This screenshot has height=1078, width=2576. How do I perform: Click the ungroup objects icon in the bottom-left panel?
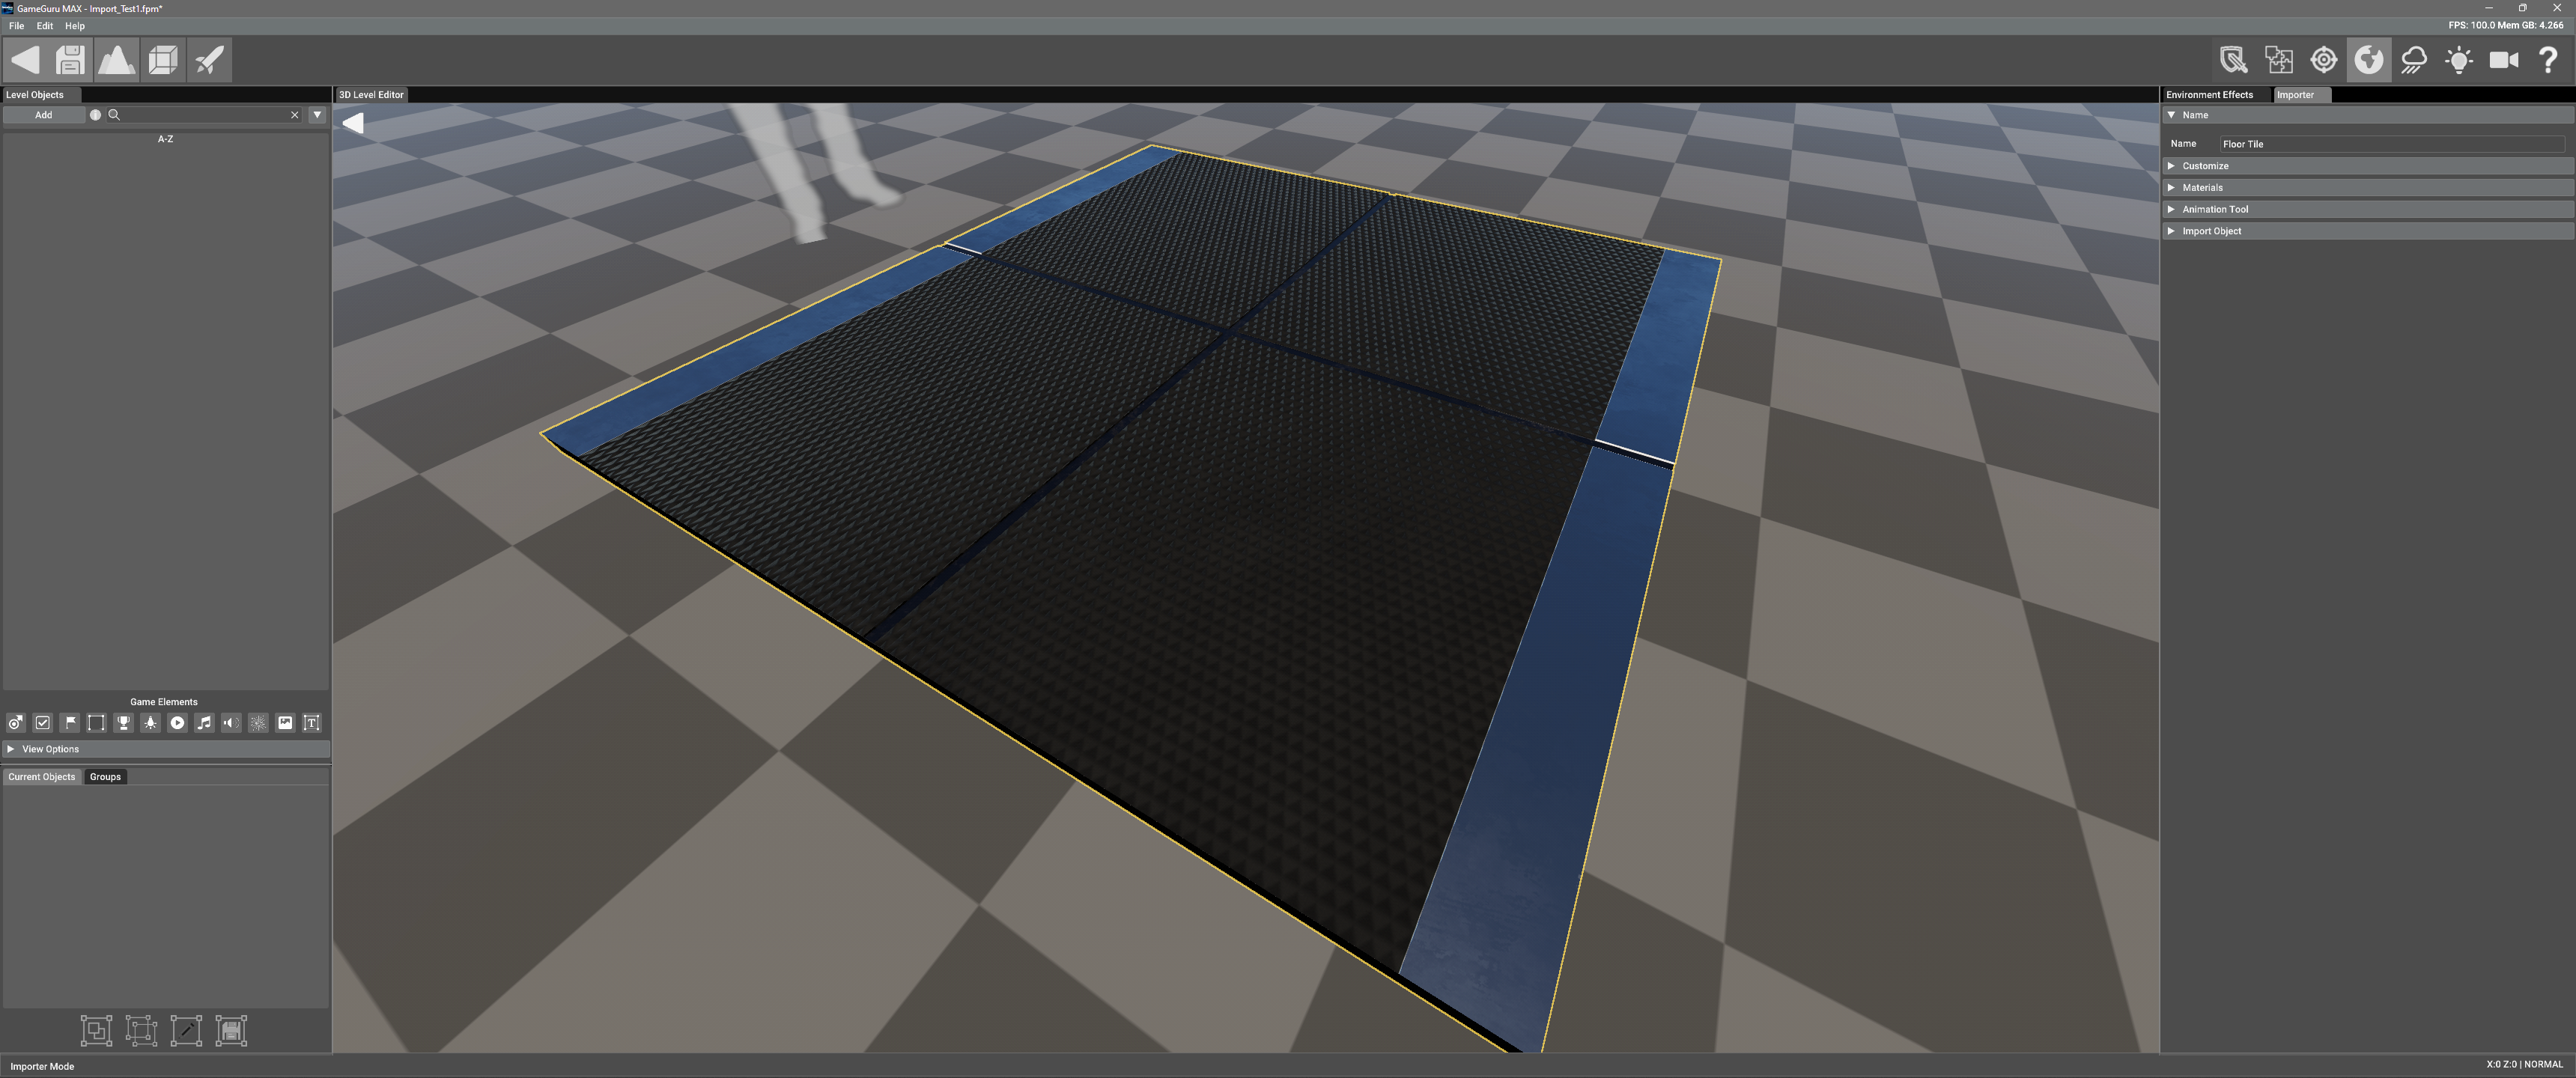(x=141, y=1031)
